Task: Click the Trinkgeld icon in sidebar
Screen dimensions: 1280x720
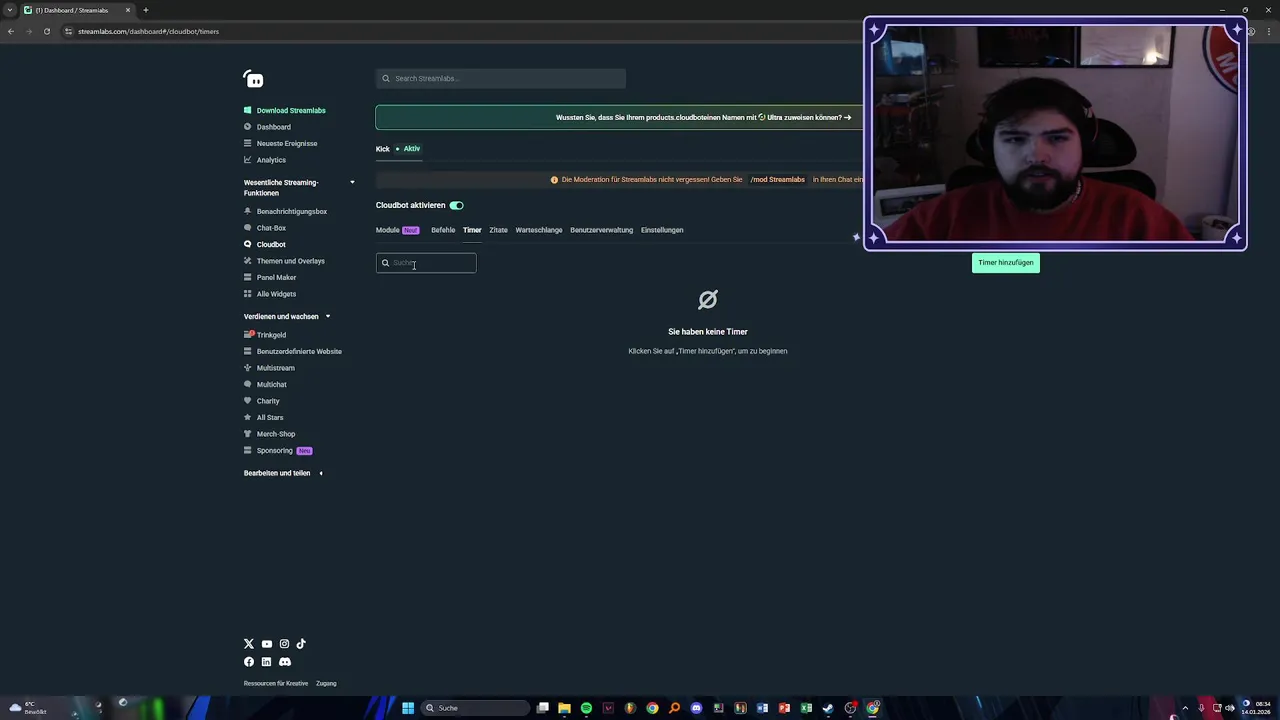Action: [248, 335]
